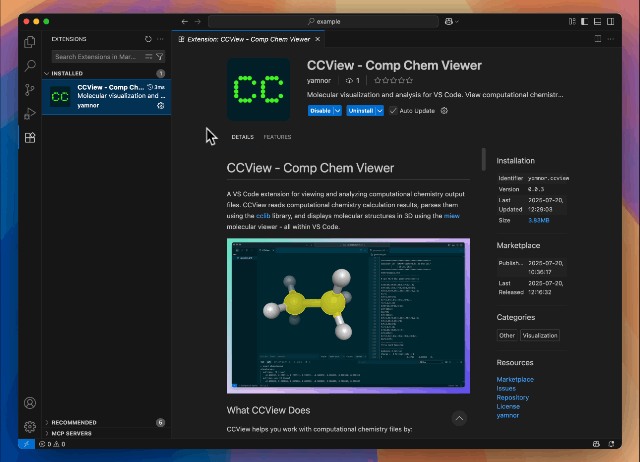Select the Extensions view icon
The height and width of the screenshot is (462, 640).
coord(30,138)
